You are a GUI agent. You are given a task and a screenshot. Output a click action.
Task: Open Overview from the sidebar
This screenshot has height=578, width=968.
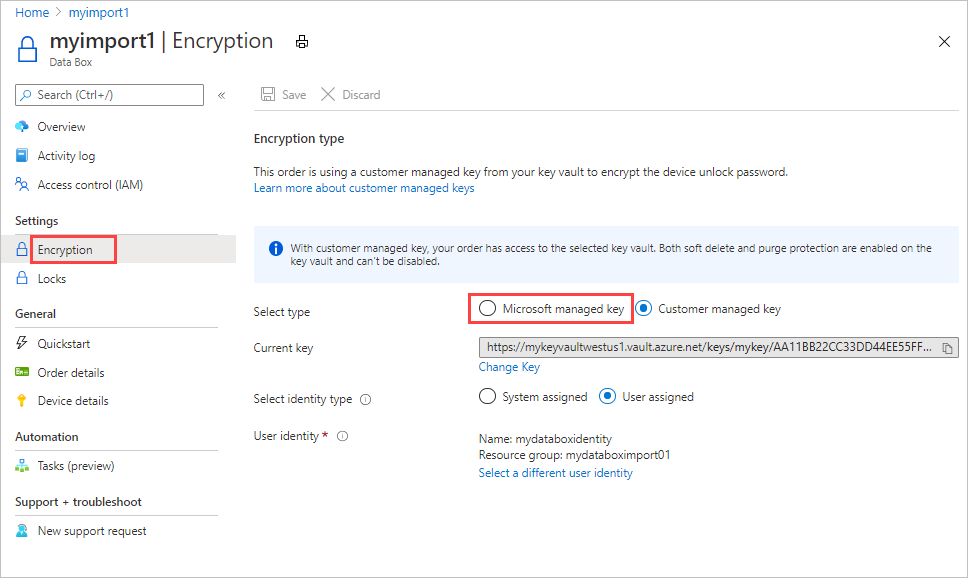[61, 127]
